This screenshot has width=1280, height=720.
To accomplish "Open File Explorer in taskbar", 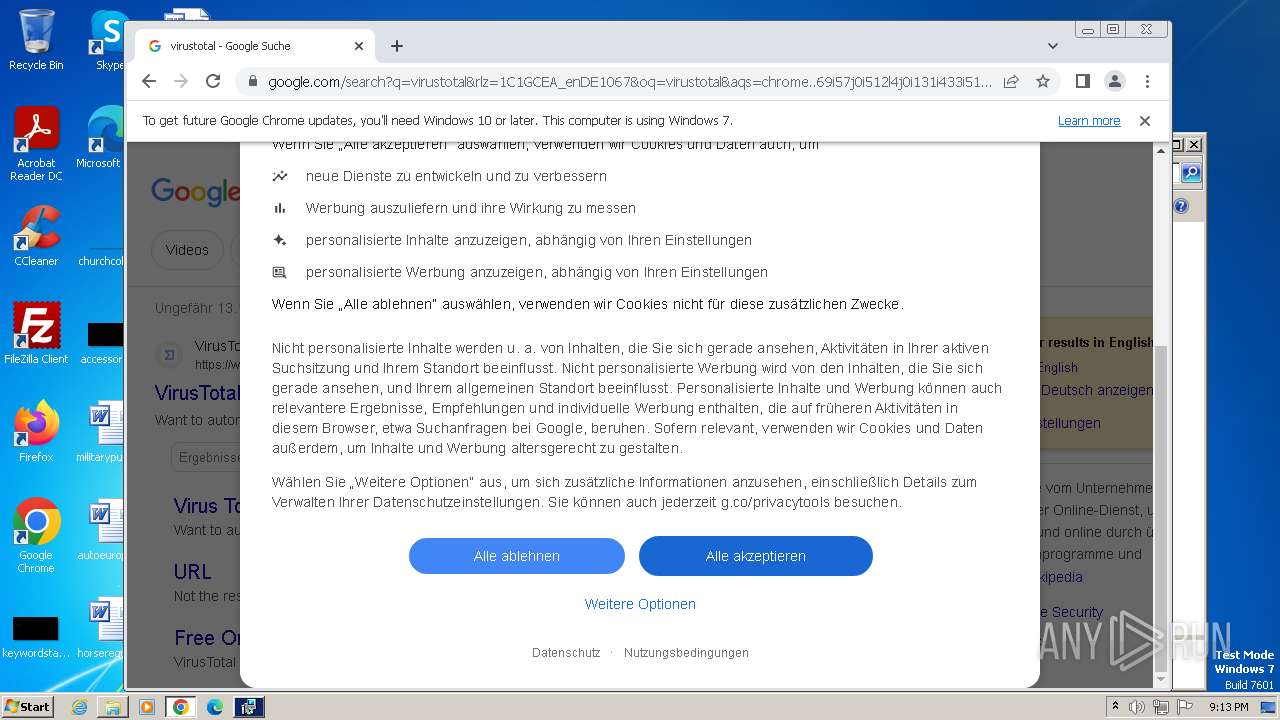I will (x=113, y=707).
